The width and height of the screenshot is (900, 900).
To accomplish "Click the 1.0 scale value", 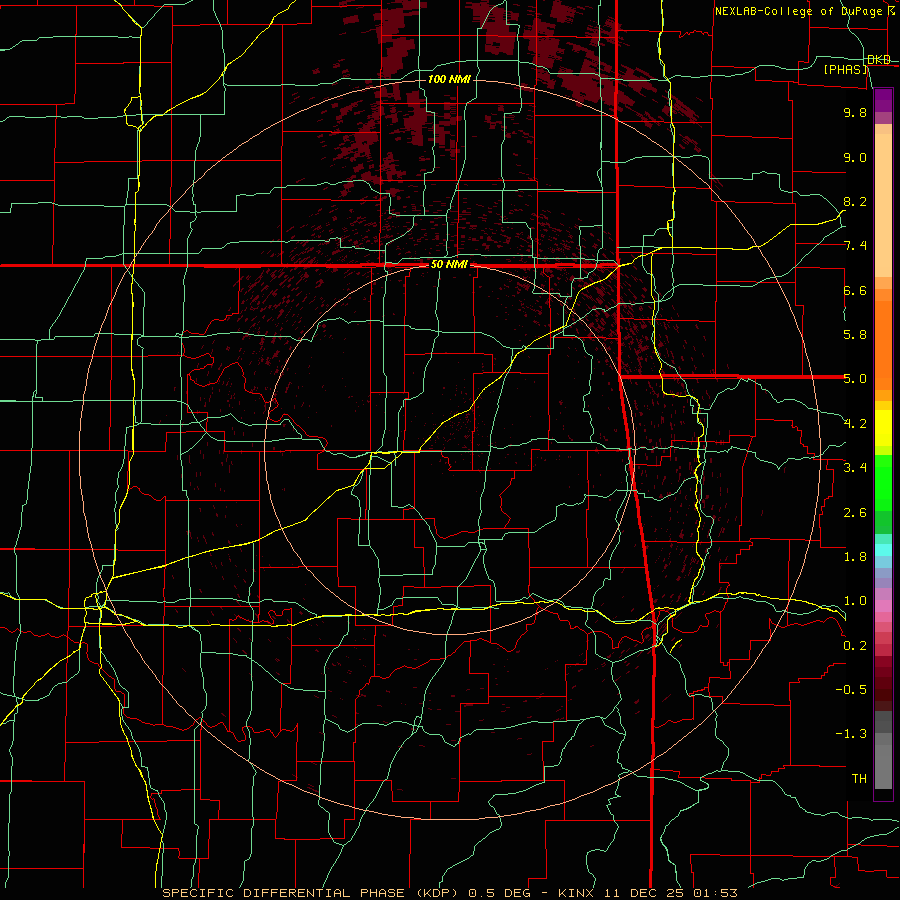I will [x=855, y=601].
